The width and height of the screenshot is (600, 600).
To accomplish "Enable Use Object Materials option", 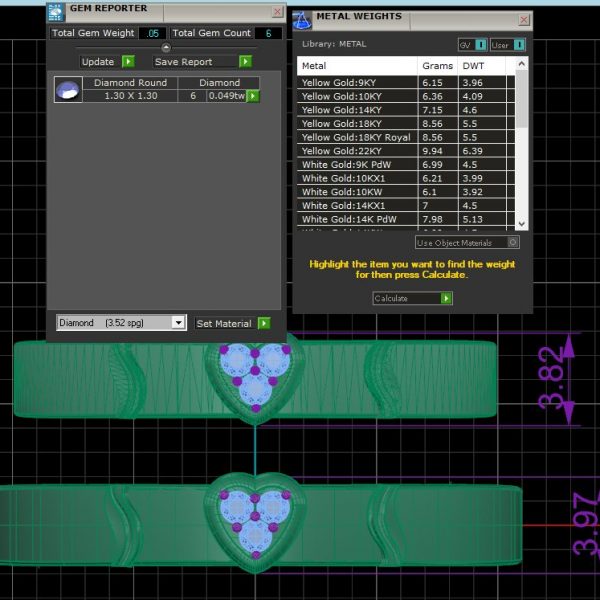I will (x=513, y=242).
